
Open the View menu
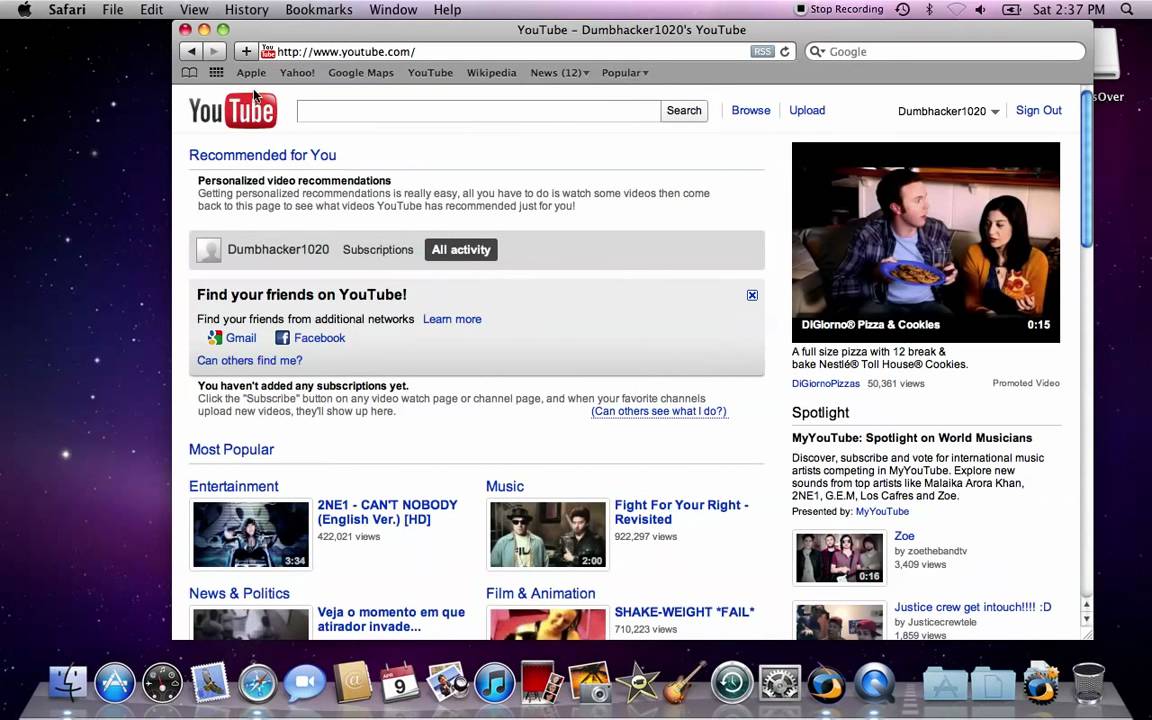point(194,10)
